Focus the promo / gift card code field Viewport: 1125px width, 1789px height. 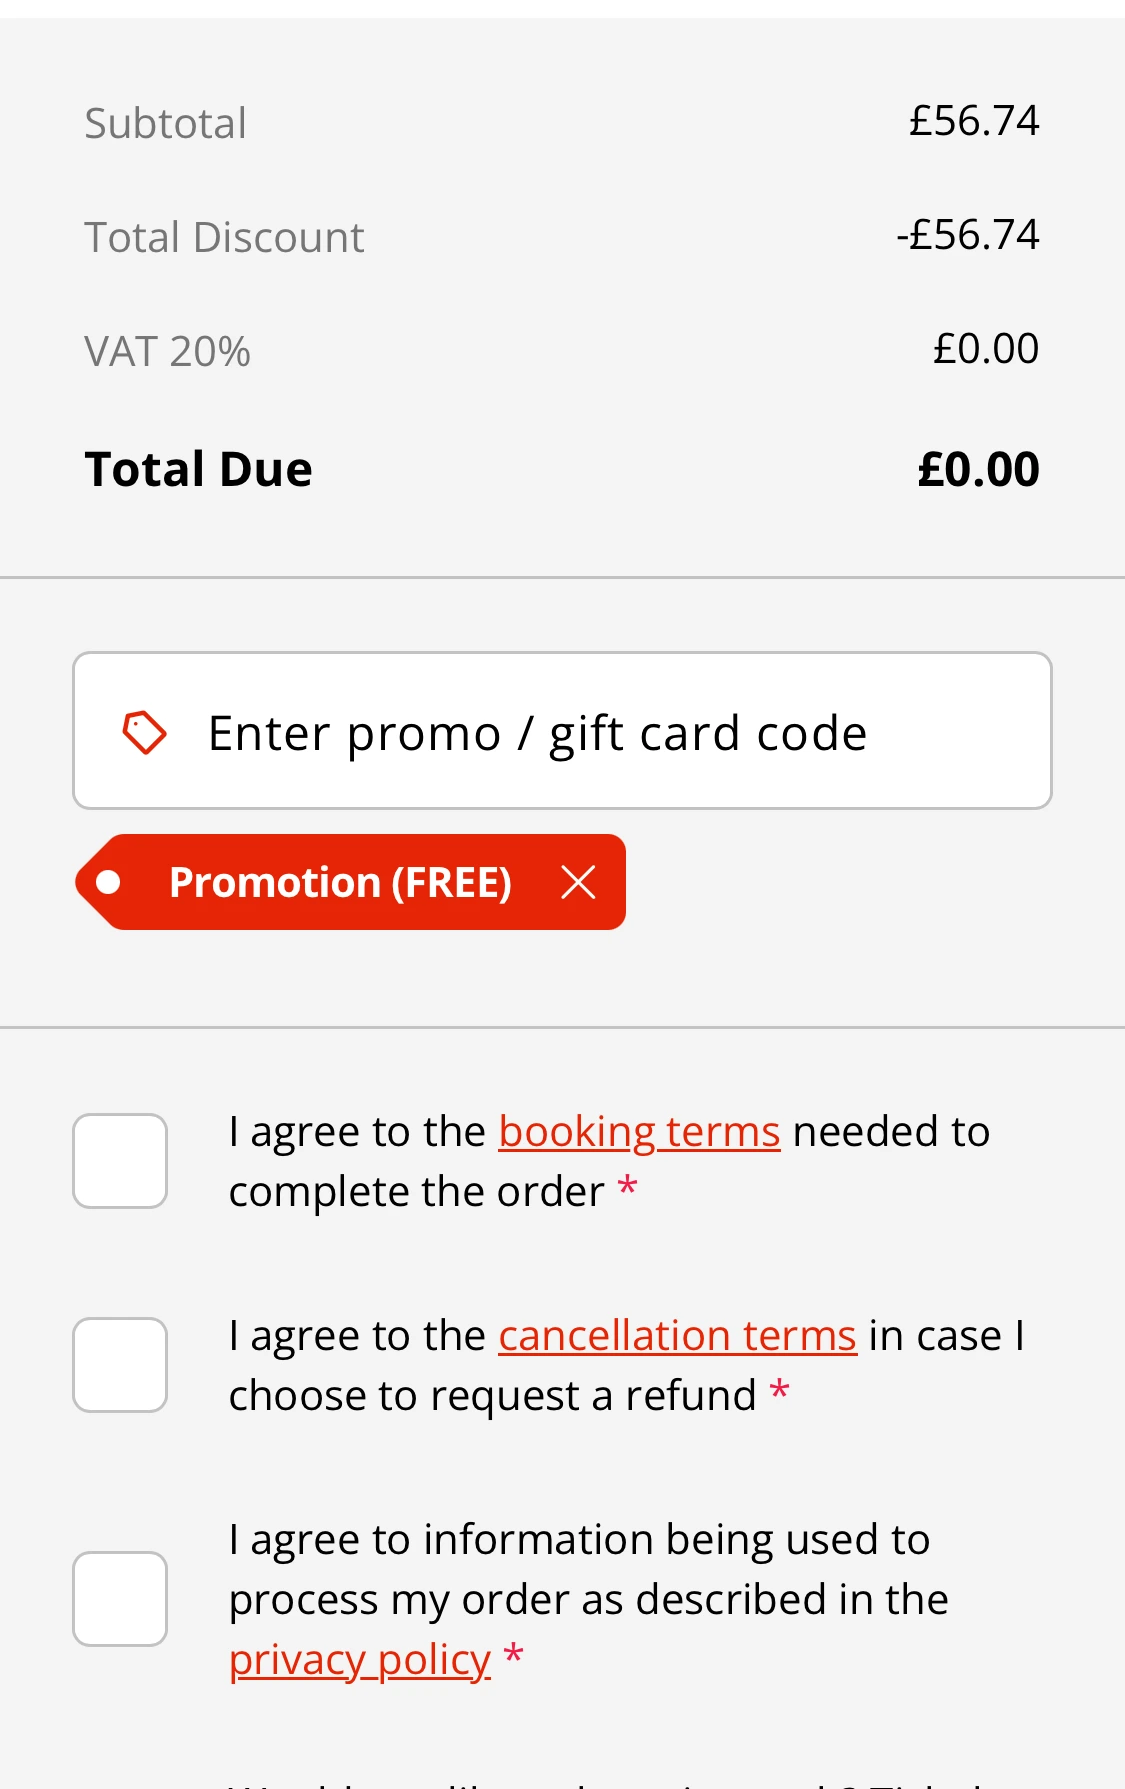[600, 733]
